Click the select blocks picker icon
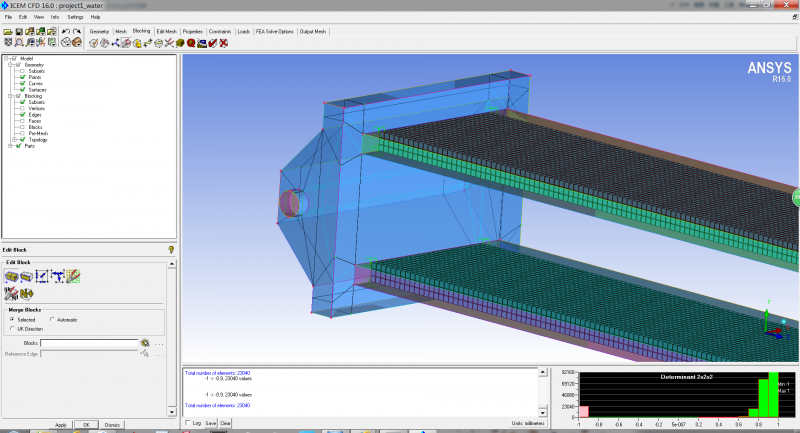Image resolution: width=800 pixels, height=433 pixels. pos(145,343)
